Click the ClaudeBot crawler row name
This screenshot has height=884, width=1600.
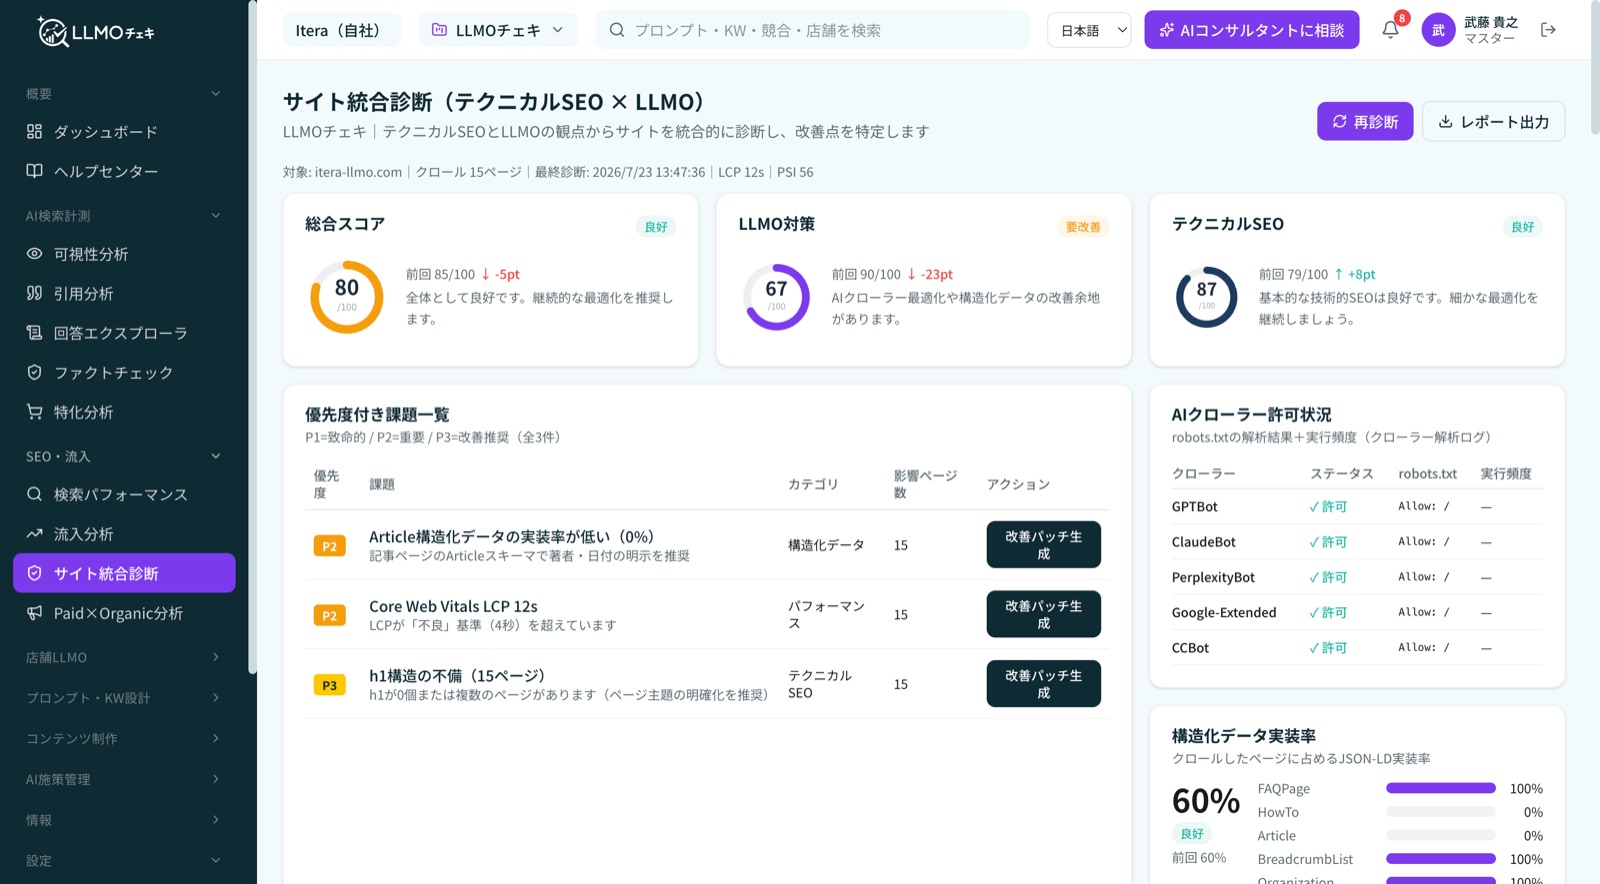pyautogui.click(x=1204, y=541)
